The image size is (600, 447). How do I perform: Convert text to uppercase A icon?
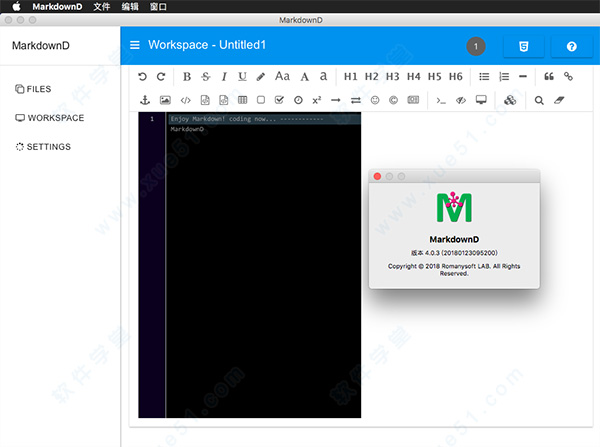point(305,77)
